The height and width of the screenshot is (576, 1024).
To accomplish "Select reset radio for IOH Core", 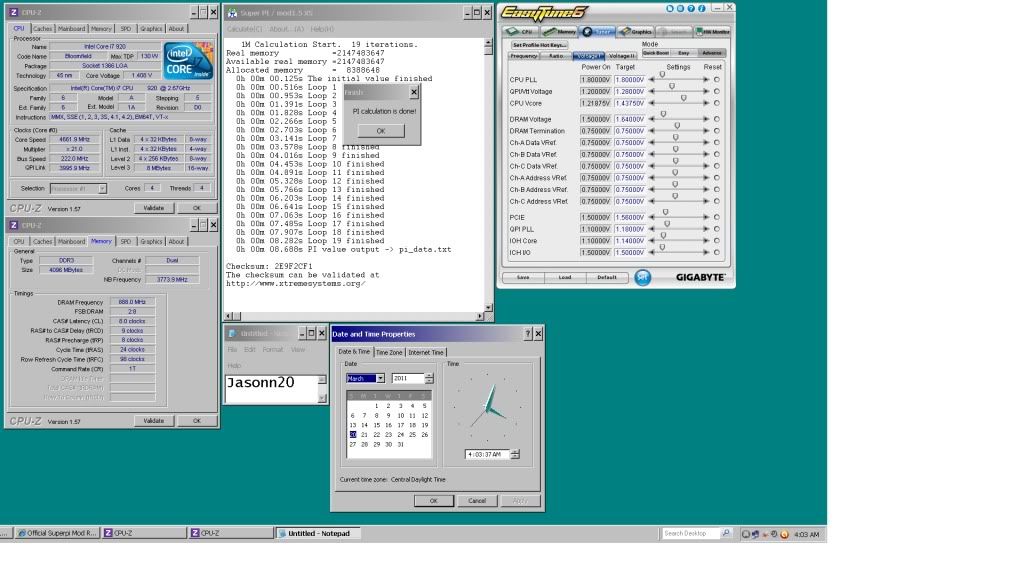I will [716, 241].
